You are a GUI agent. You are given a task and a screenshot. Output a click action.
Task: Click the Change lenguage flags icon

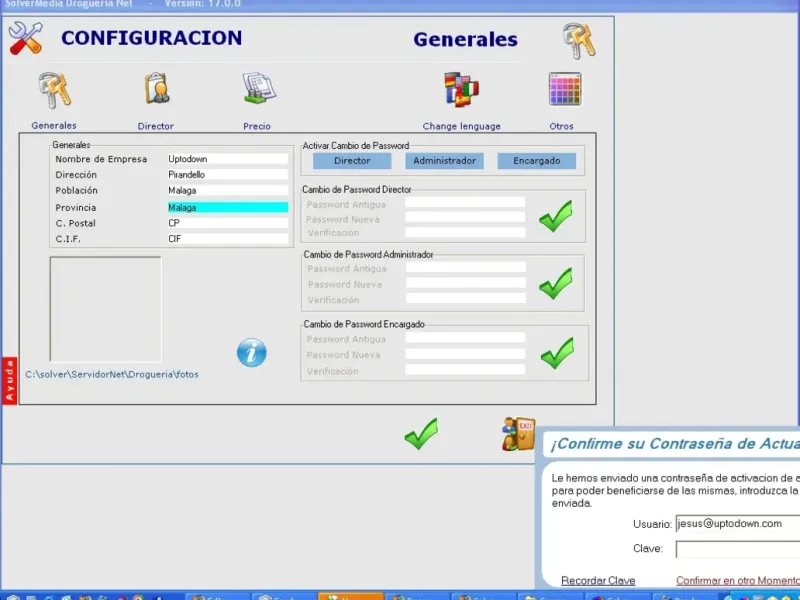pyautogui.click(x=461, y=89)
